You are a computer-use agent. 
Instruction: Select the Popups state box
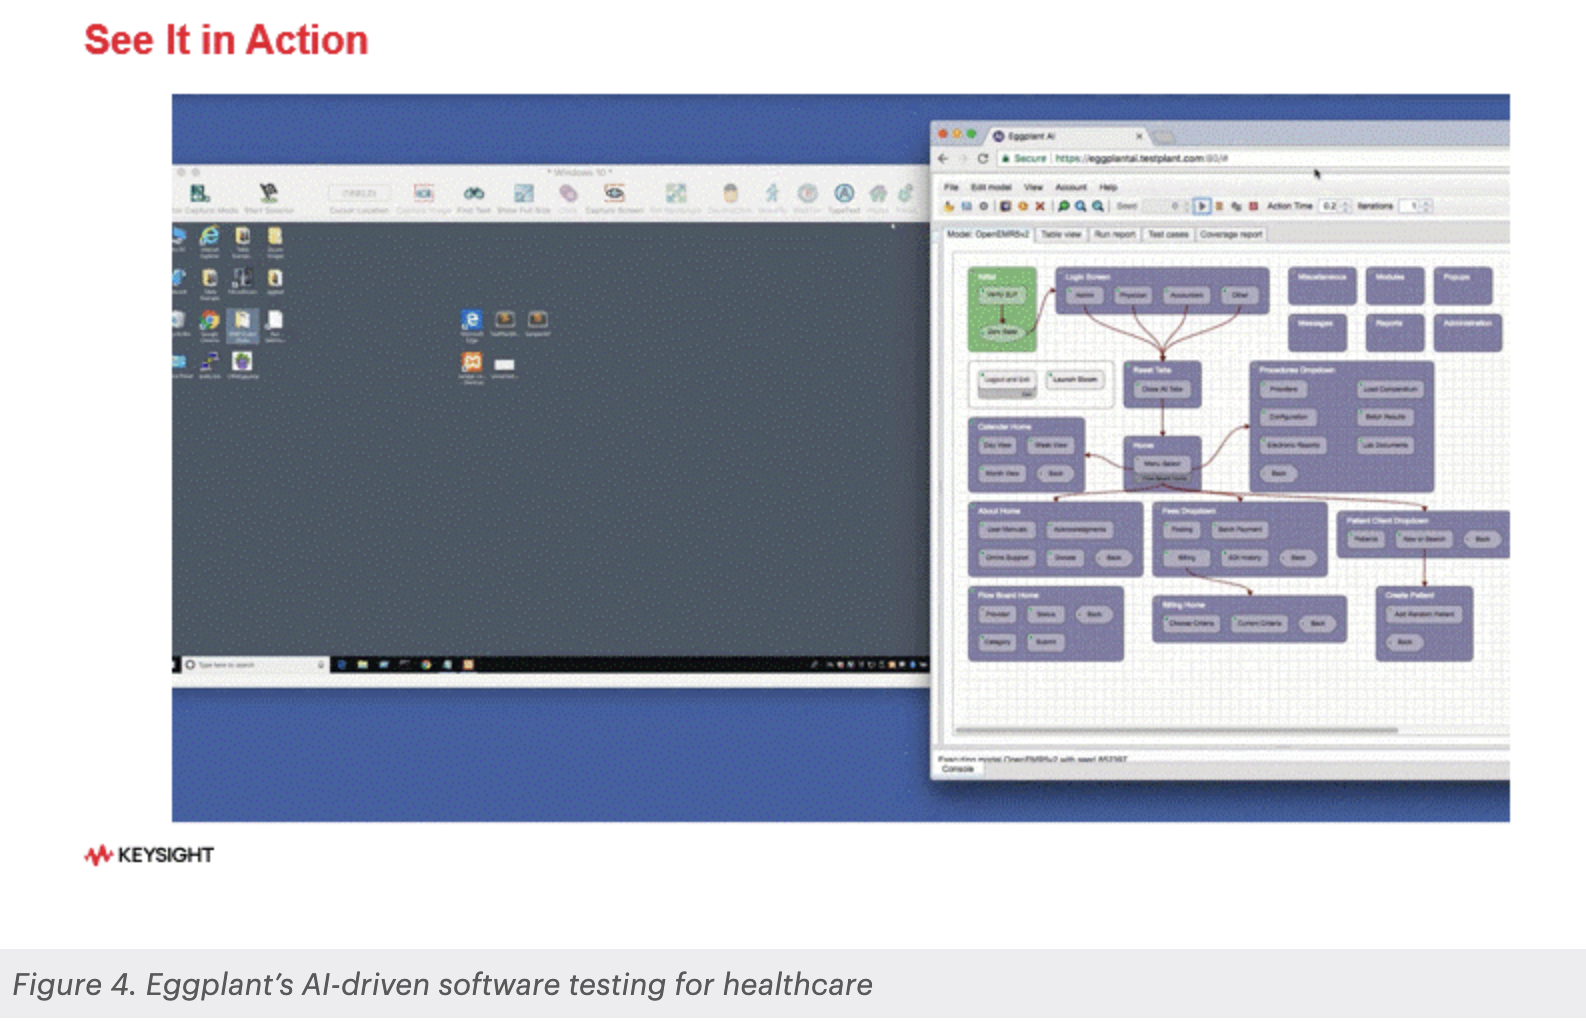(x=1463, y=286)
